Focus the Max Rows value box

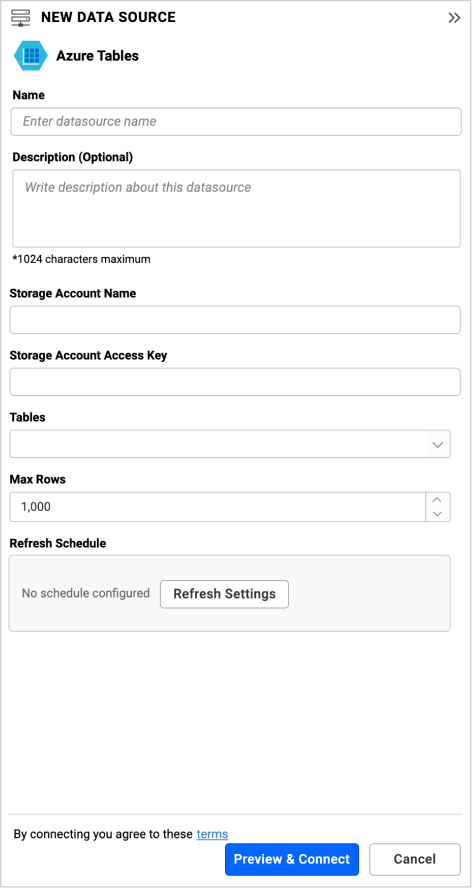coord(218,507)
